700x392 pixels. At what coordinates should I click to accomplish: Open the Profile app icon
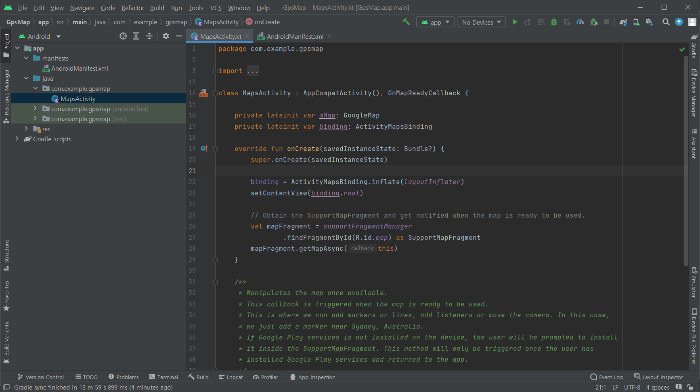580,22
